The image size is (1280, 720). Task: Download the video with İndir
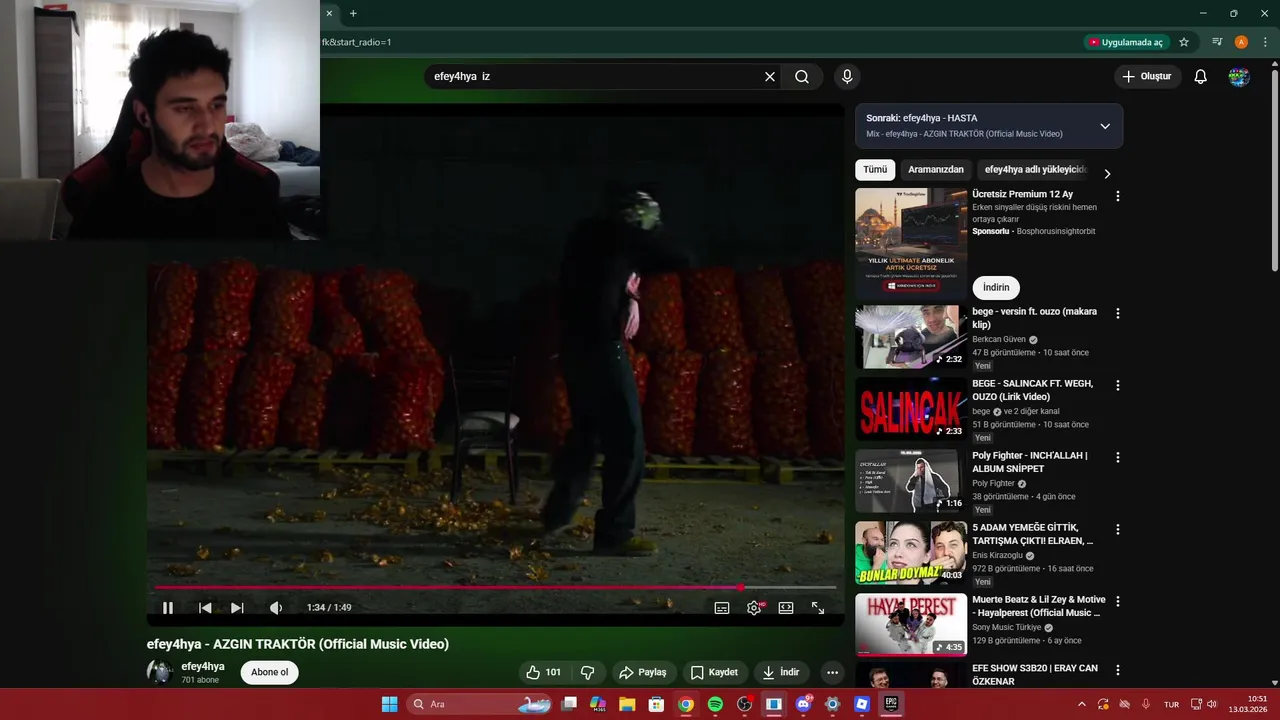tap(781, 673)
